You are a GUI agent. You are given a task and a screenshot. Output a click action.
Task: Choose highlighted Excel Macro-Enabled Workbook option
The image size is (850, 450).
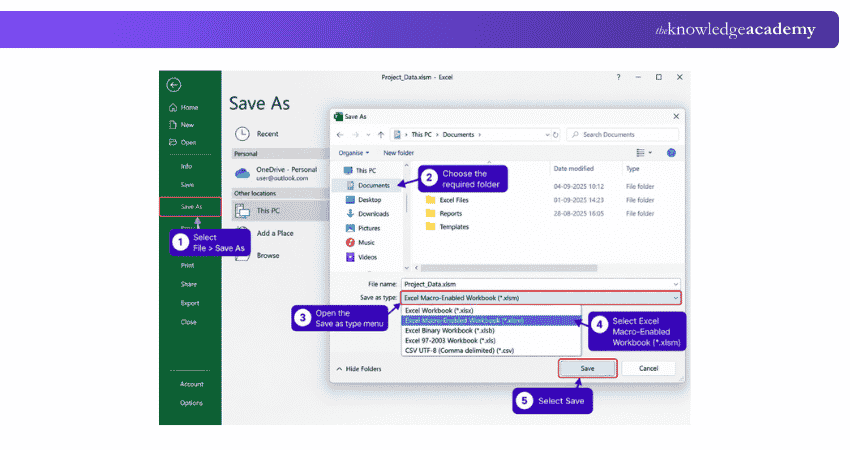[491, 320]
